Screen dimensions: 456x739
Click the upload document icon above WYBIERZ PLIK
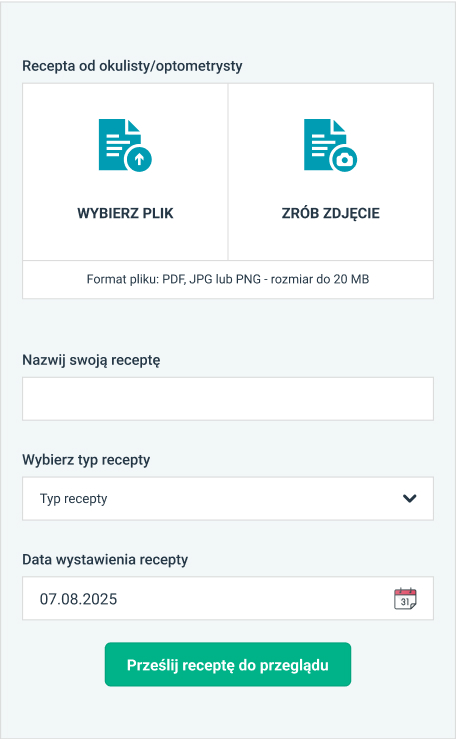coord(125,145)
